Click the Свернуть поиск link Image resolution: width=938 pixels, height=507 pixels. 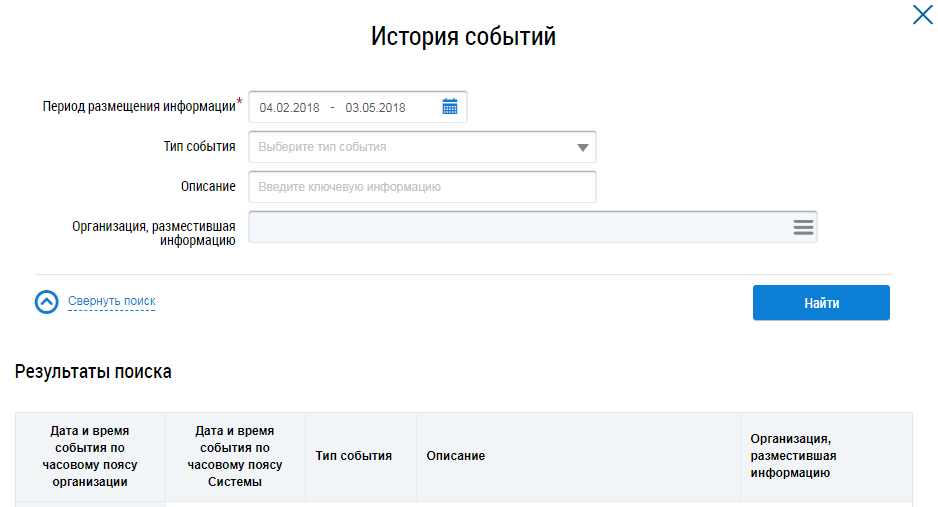[111, 301]
